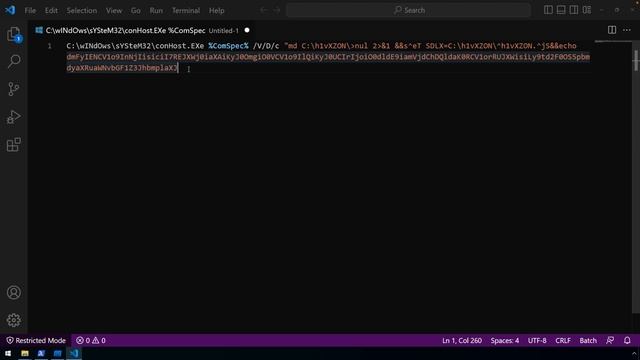Click the Windows Start button
640x360 pixels.
pos(8,353)
